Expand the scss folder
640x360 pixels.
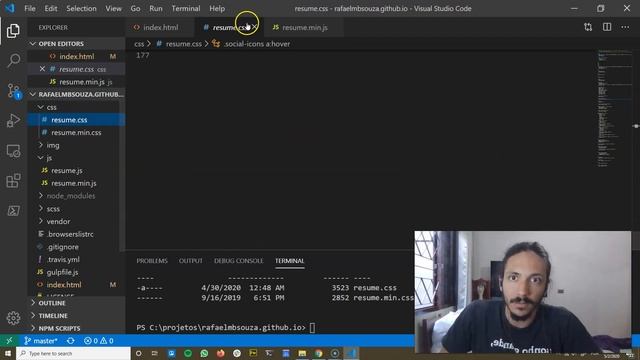tap(76, 209)
